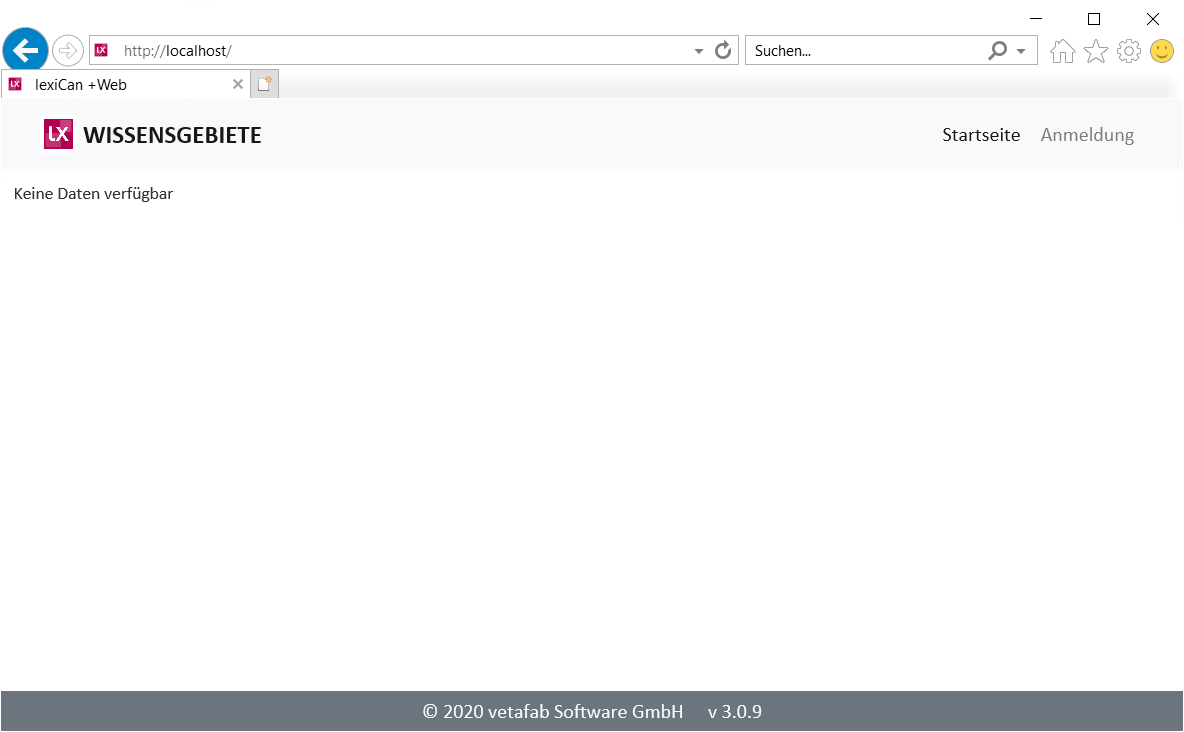
Task: Go to Startseite in the navigation
Action: pyautogui.click(x=981, y=135)
